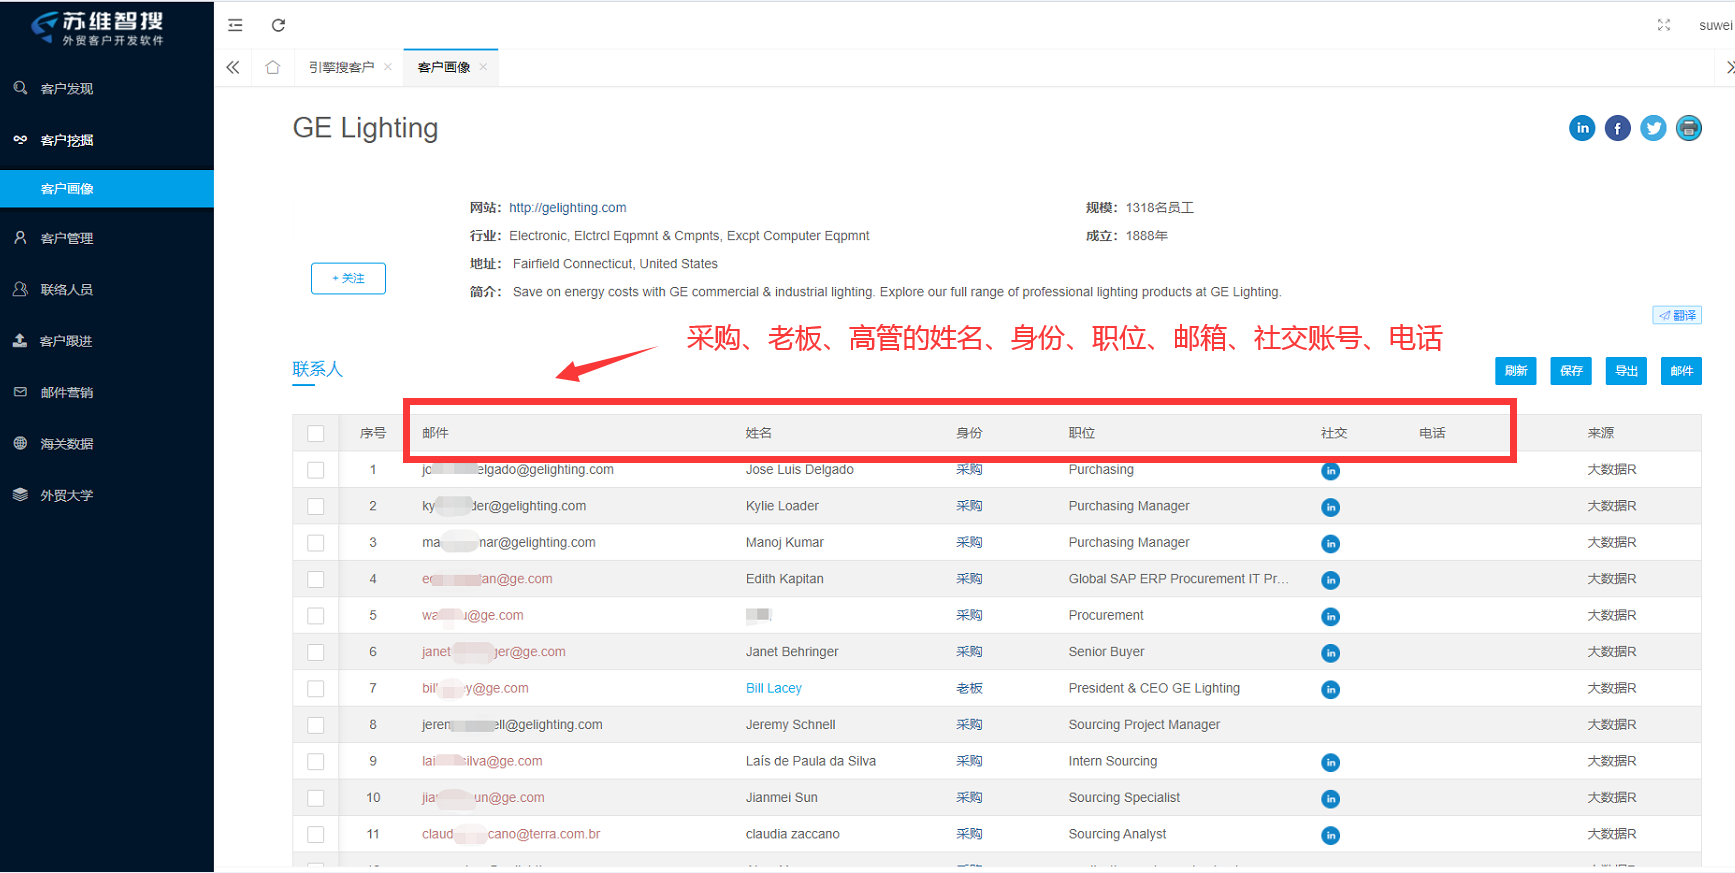This screenshot has height=873, width=1735.
Task: Refresh the page with the reload icon
Action: (278, 25)
